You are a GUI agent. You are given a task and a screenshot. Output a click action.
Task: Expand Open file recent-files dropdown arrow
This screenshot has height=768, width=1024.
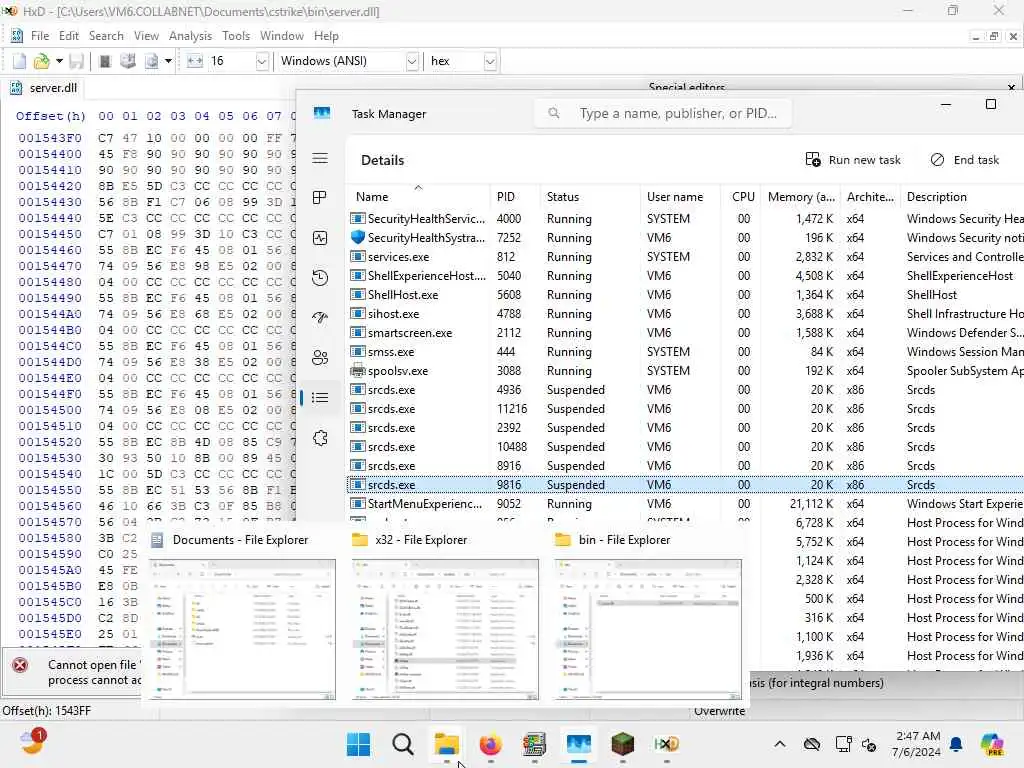[x=59, y=61]
